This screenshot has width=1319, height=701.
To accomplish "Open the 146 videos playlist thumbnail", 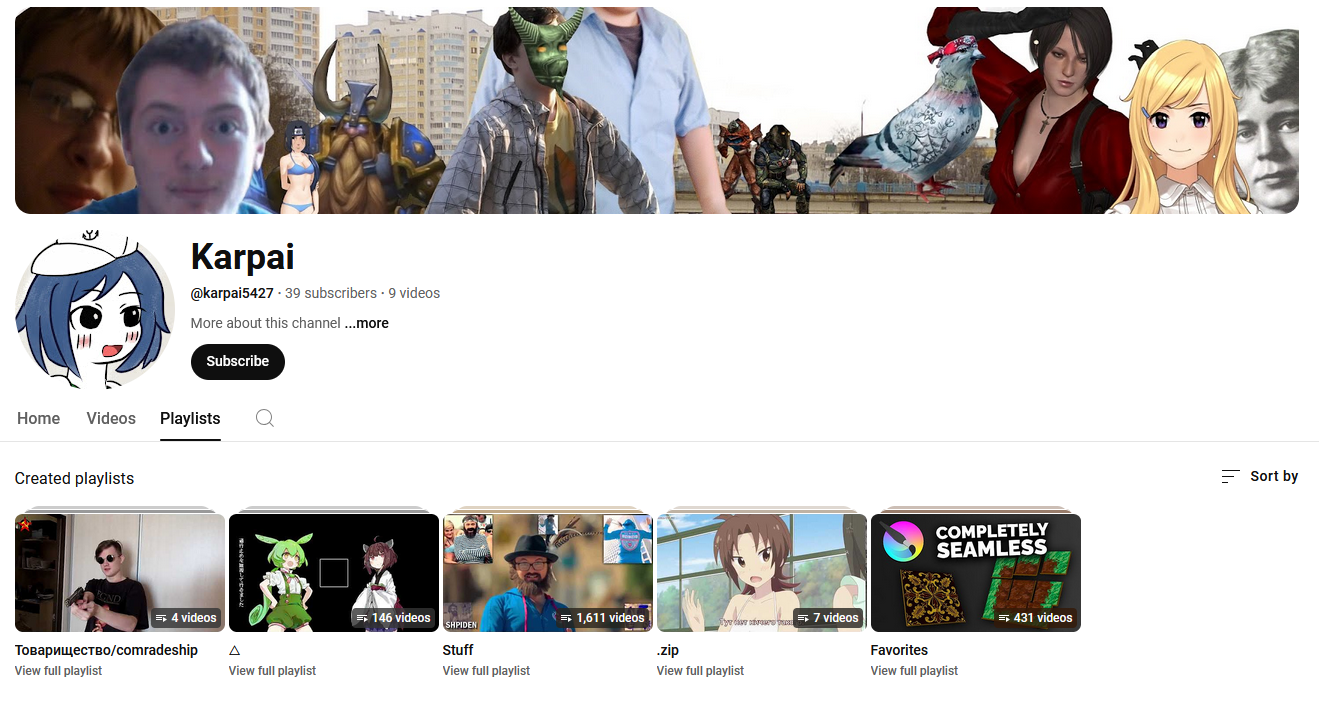I will (x=333, y=572).
